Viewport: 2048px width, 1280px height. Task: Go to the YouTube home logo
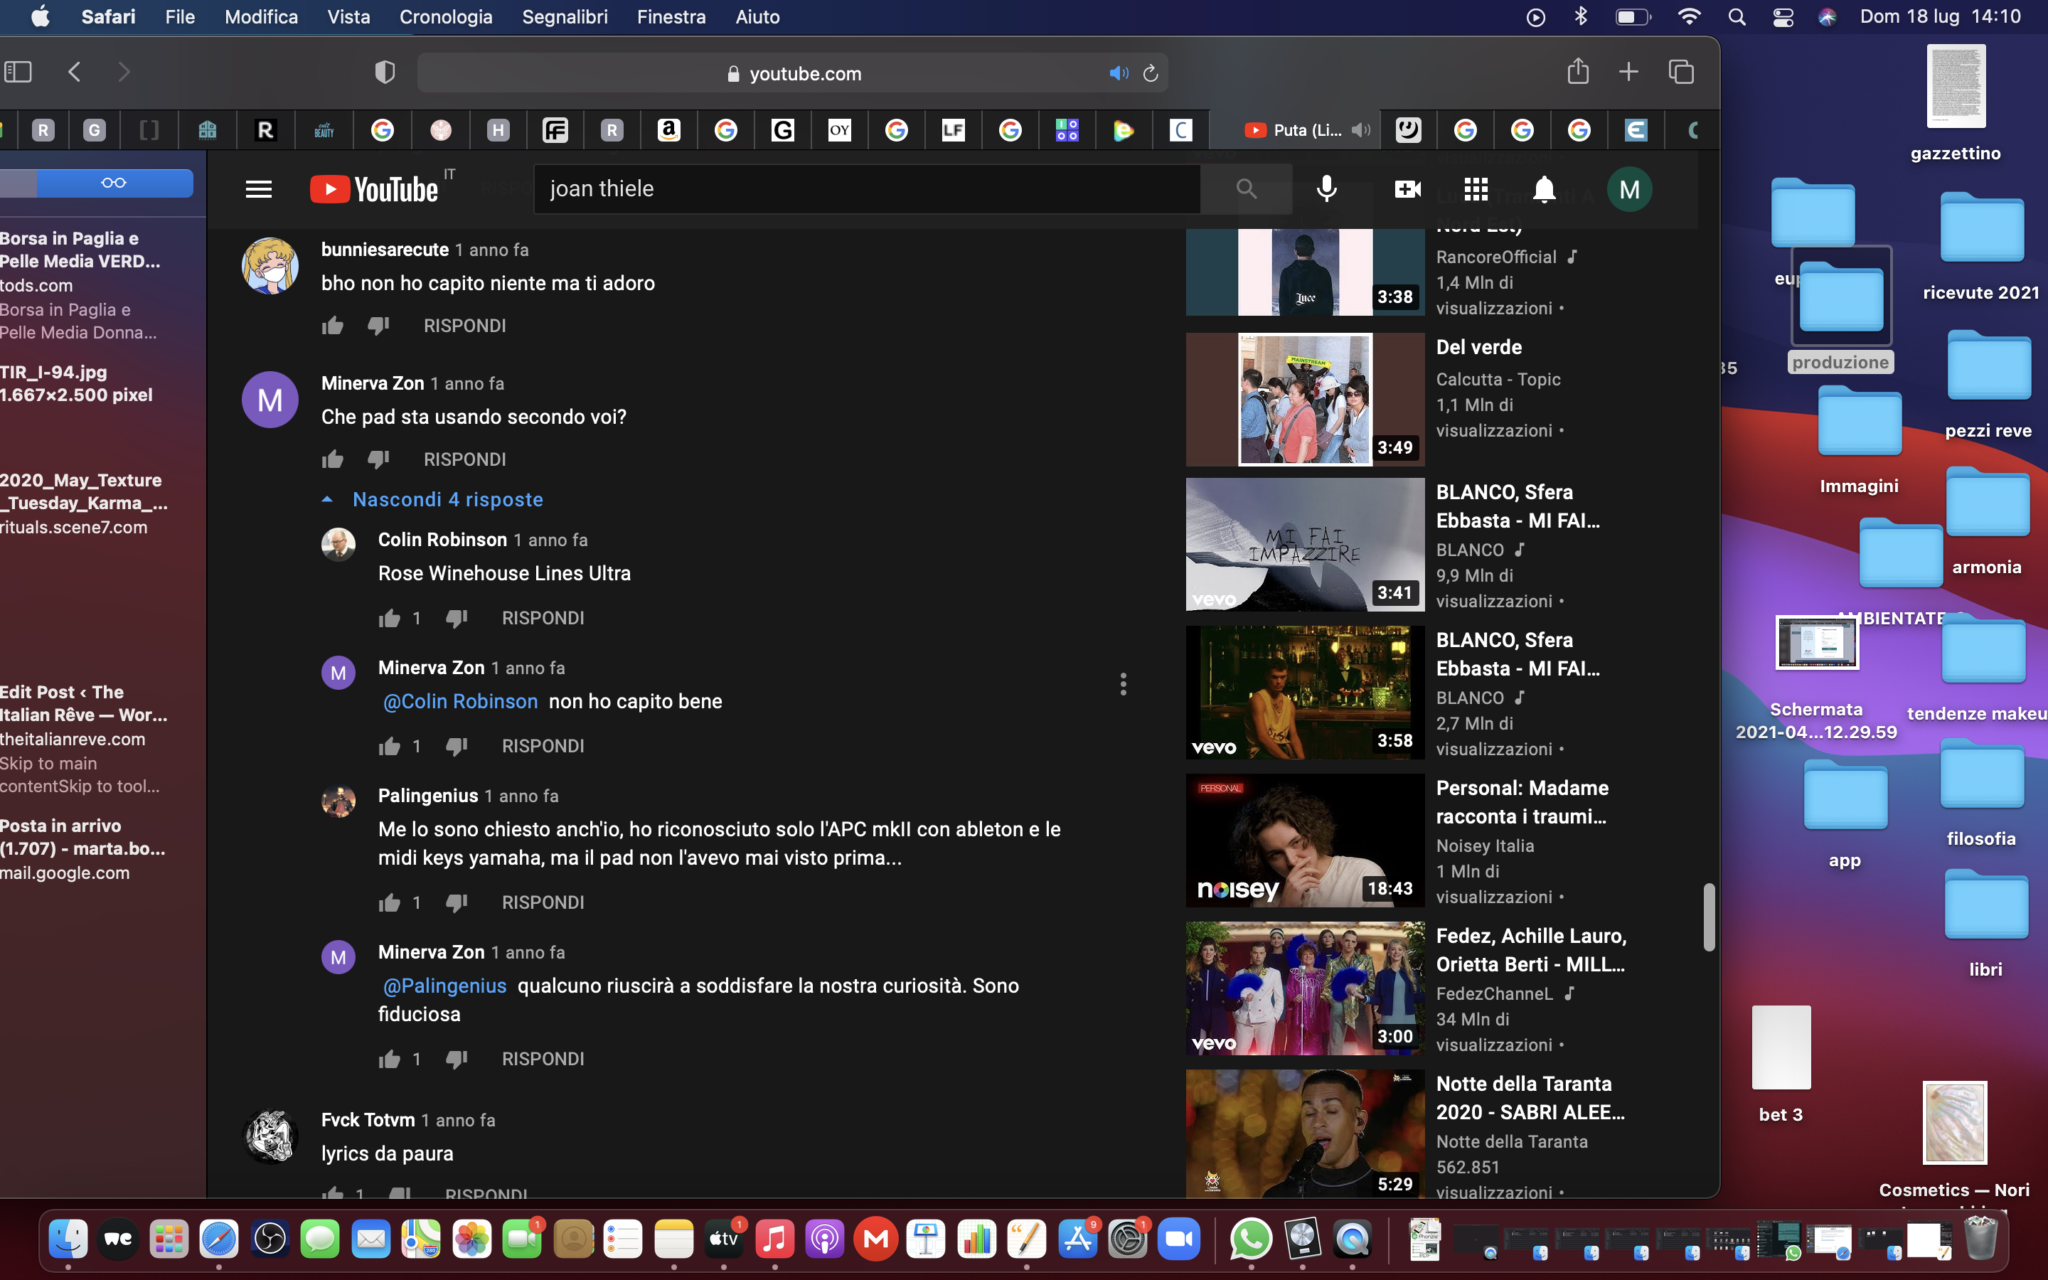click(x=374, y=189)
